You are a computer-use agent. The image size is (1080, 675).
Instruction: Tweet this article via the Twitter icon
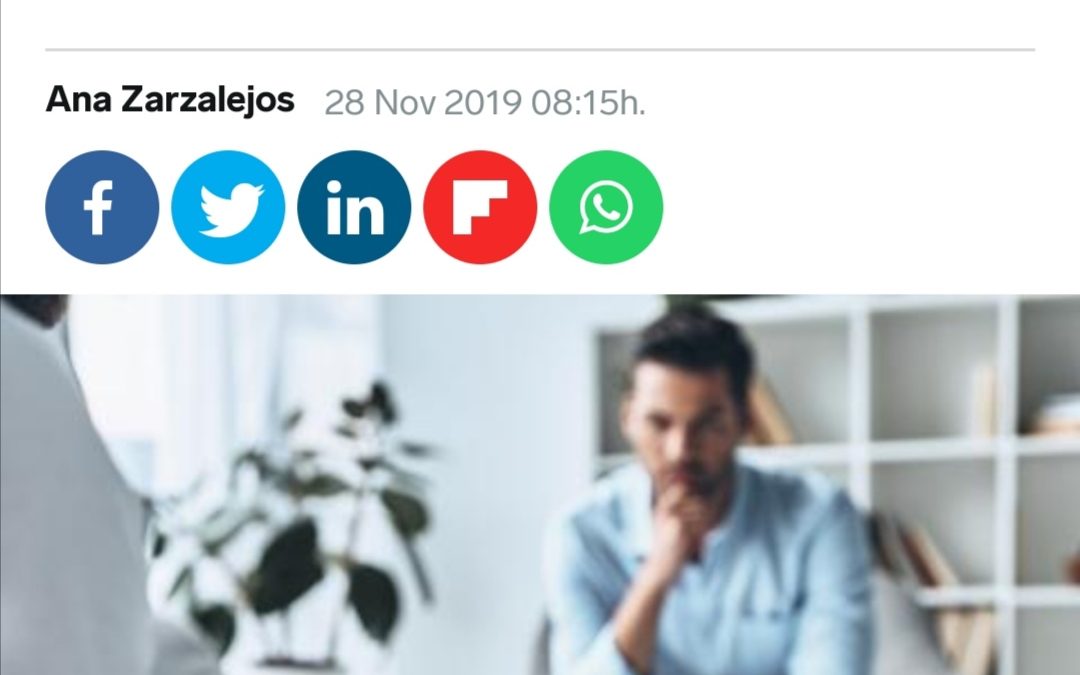[x=228, y=207]
